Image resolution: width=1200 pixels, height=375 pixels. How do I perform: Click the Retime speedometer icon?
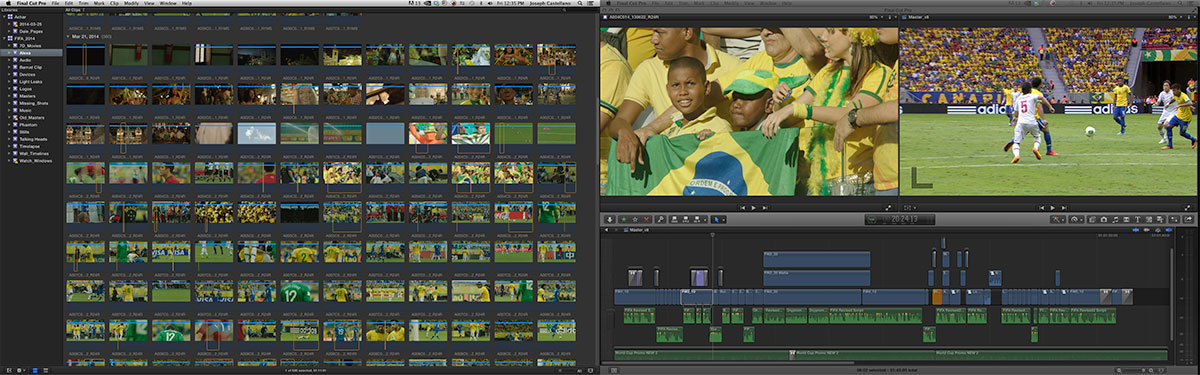point(1074,219)
